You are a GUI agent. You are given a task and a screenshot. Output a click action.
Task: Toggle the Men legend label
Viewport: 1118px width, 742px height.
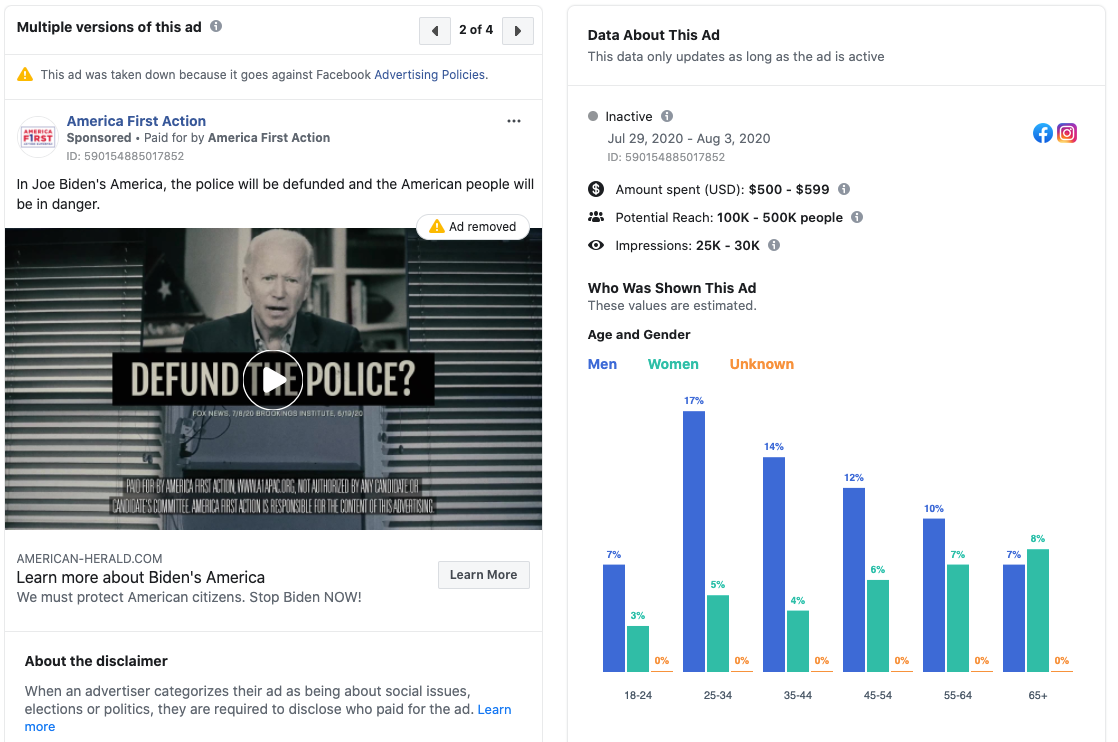[602, 364]
